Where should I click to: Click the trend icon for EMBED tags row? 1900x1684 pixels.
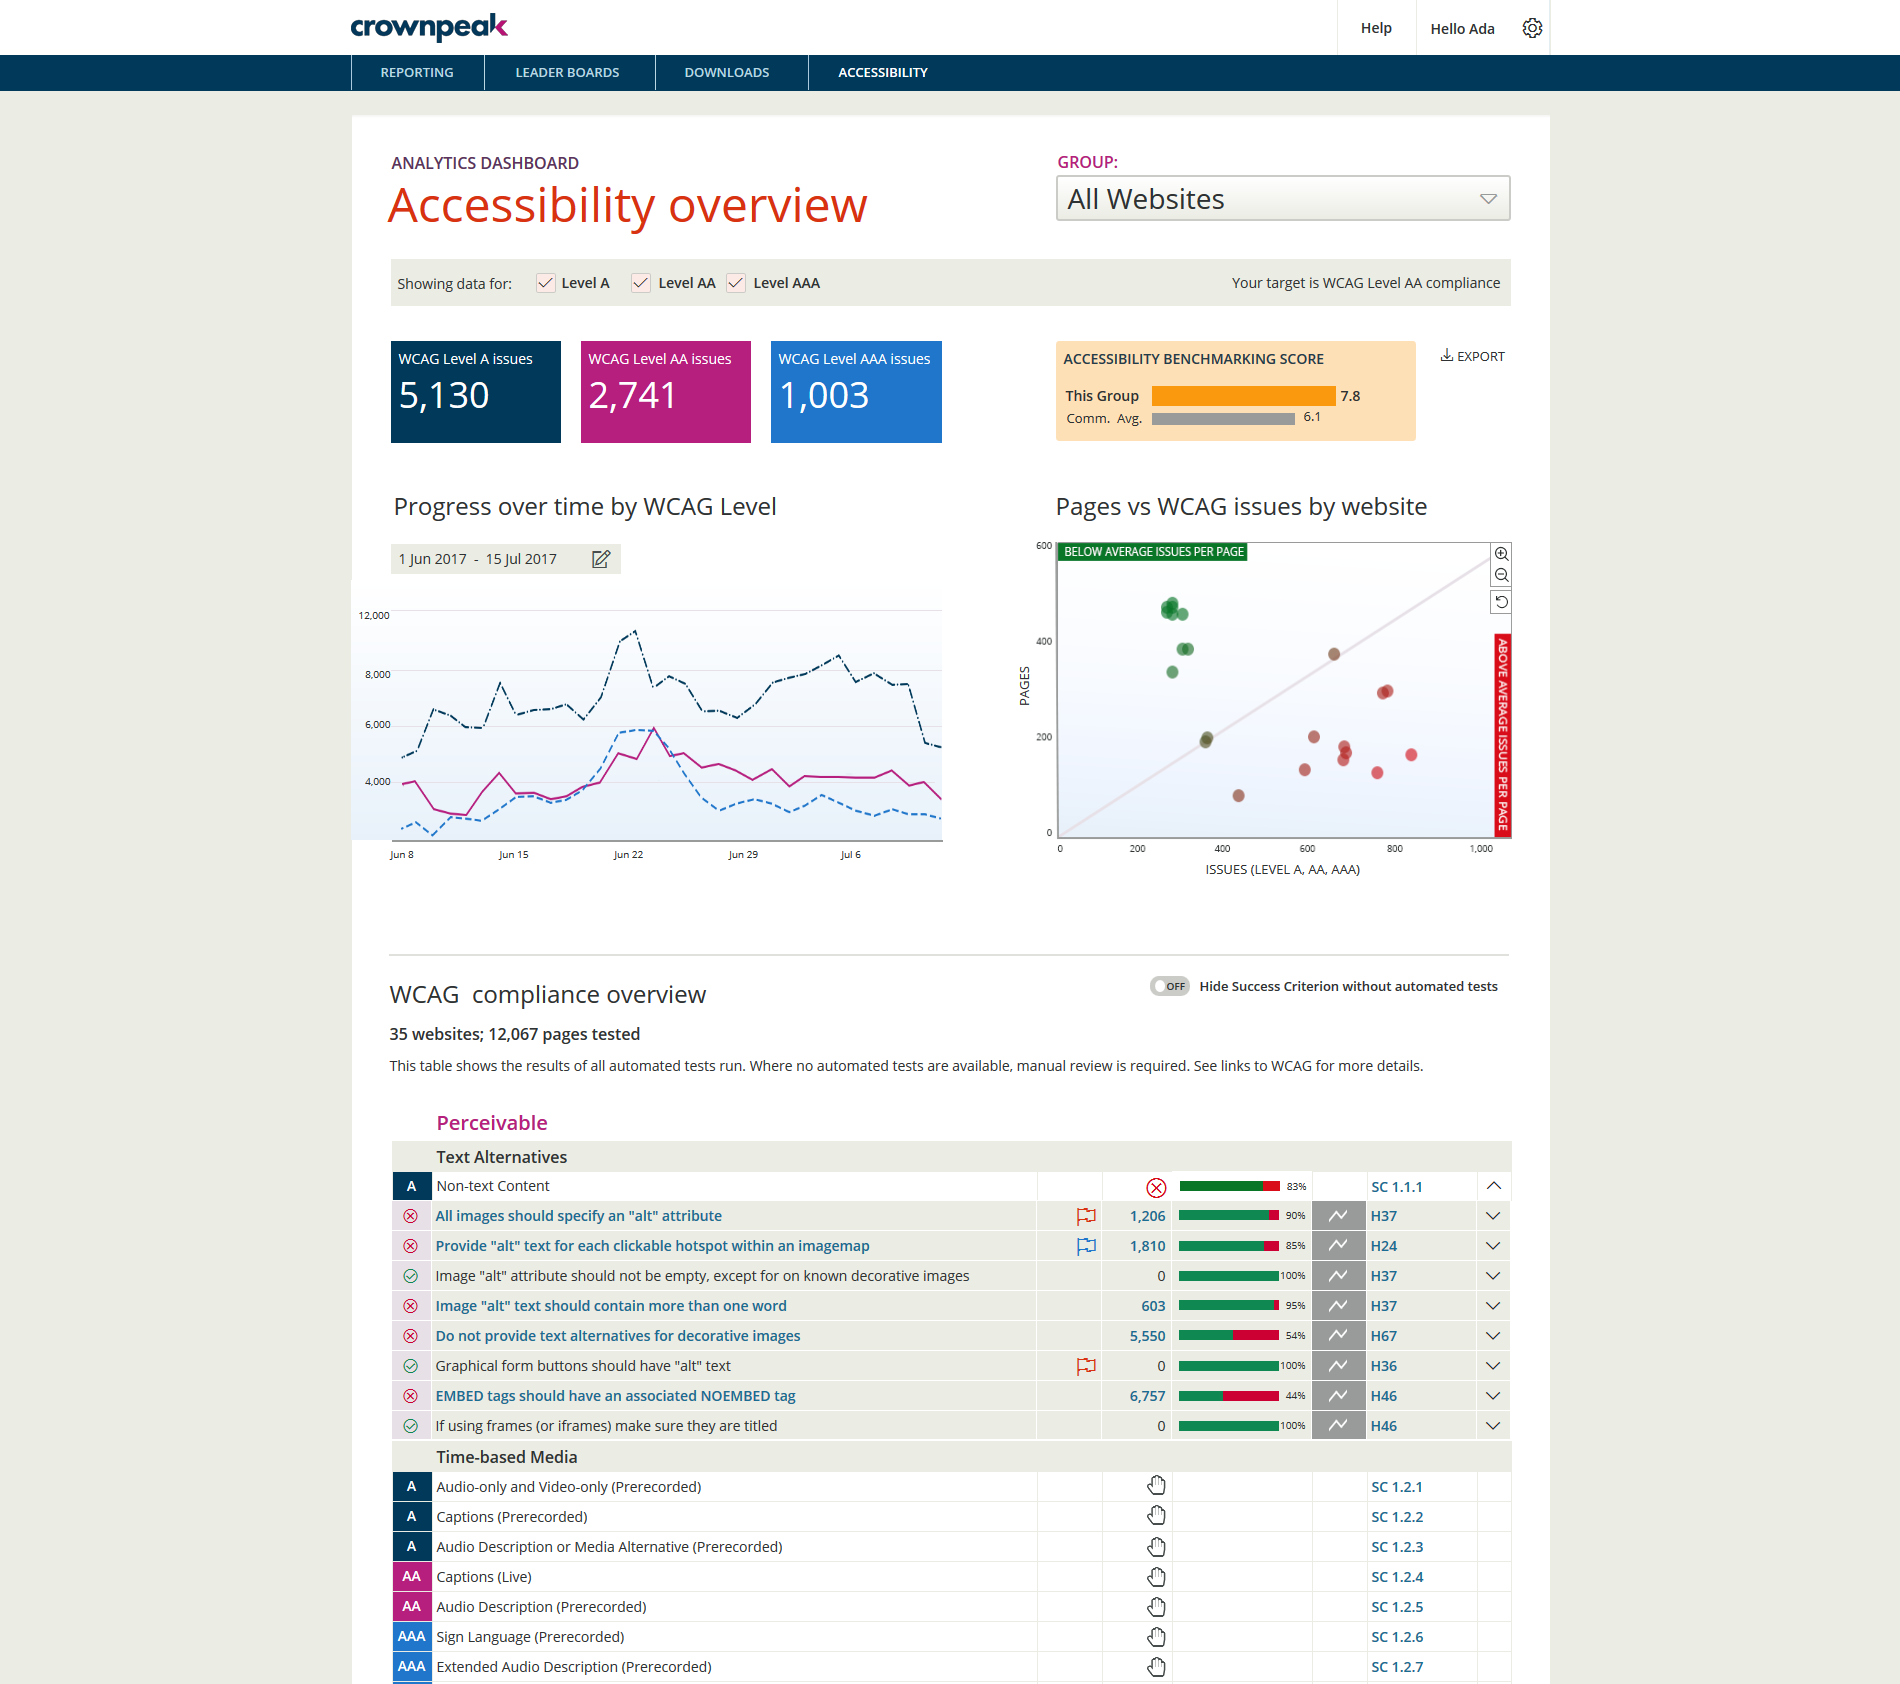[1338, 1396]
